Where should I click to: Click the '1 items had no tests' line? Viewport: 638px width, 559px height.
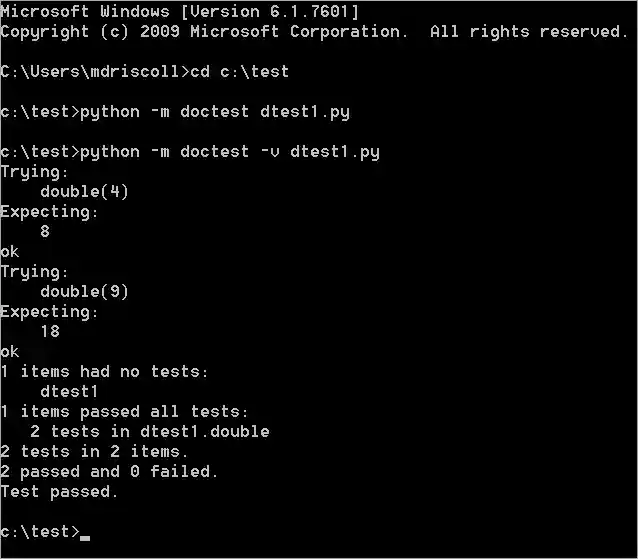click(x=105, y=372)
